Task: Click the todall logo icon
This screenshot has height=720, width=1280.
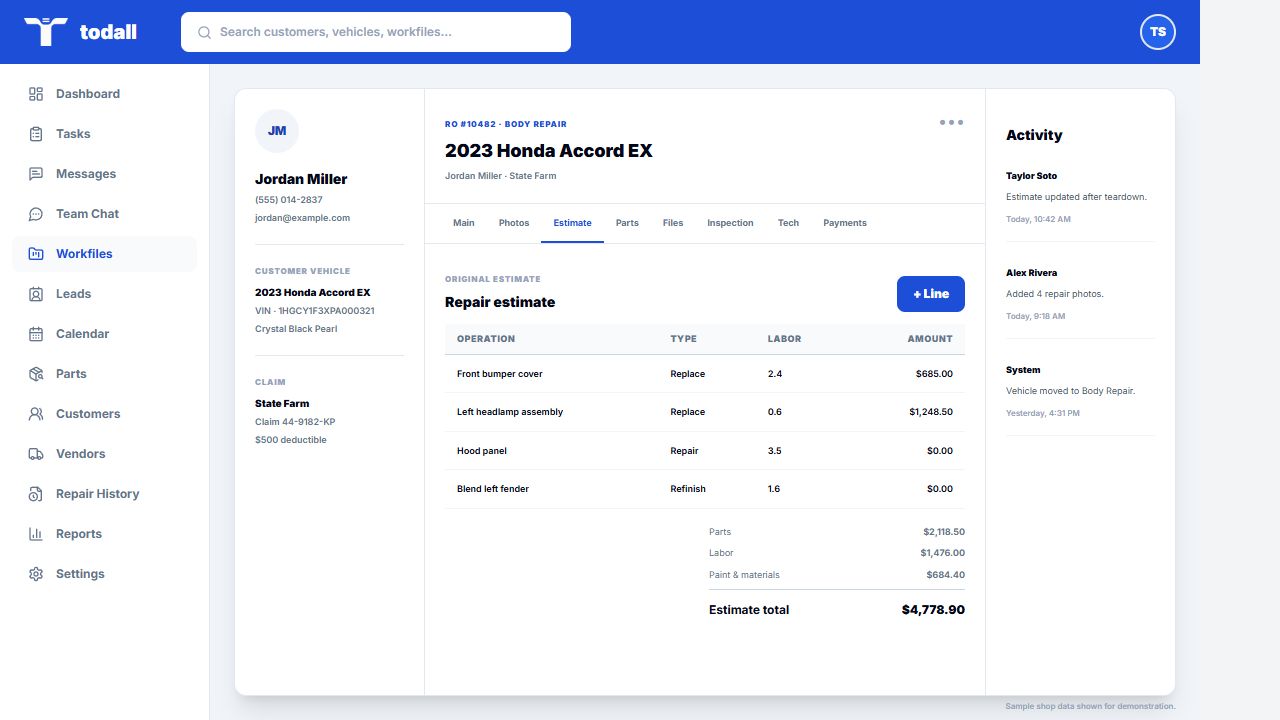Action: tap(46, 31)
